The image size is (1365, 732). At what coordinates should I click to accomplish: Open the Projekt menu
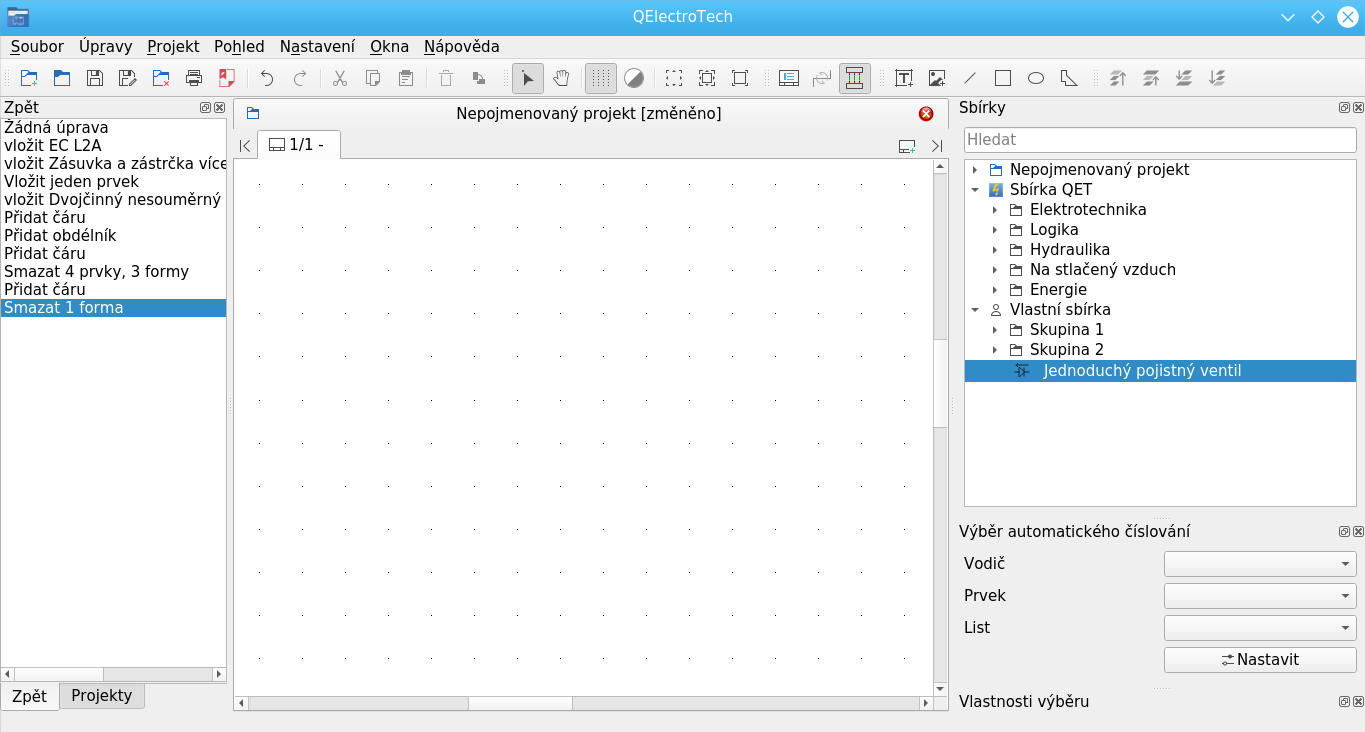(x=173, y=46)
